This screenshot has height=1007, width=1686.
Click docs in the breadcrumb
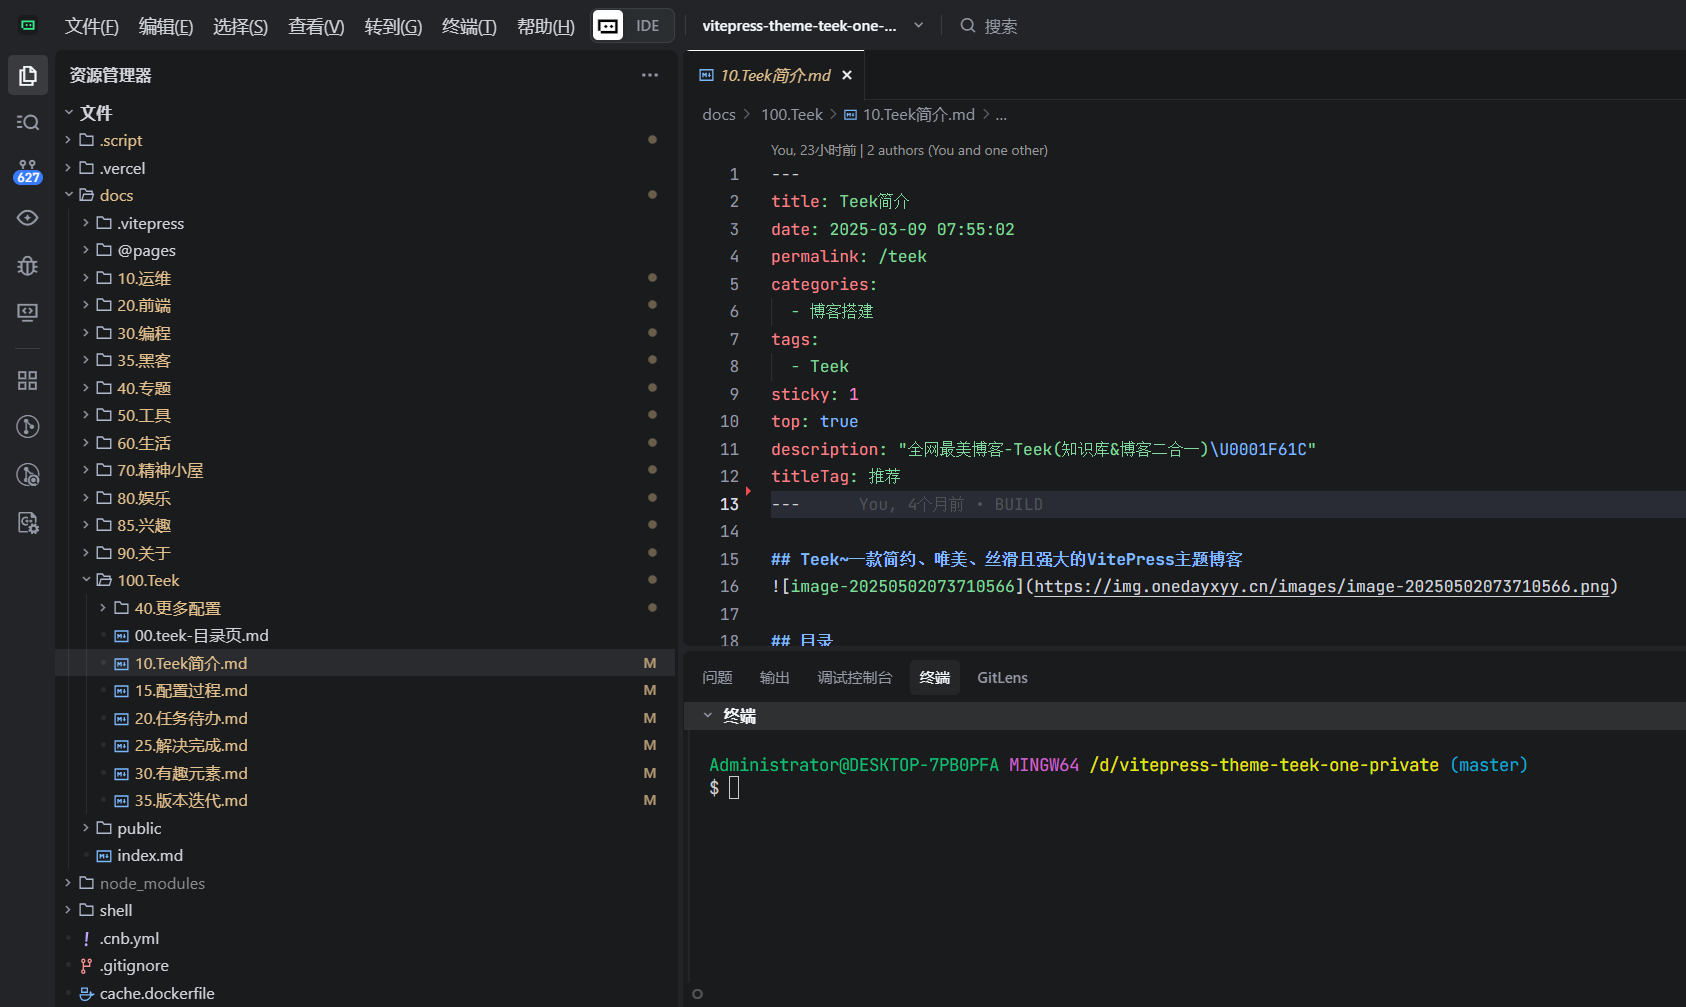[x=719, y=115]
